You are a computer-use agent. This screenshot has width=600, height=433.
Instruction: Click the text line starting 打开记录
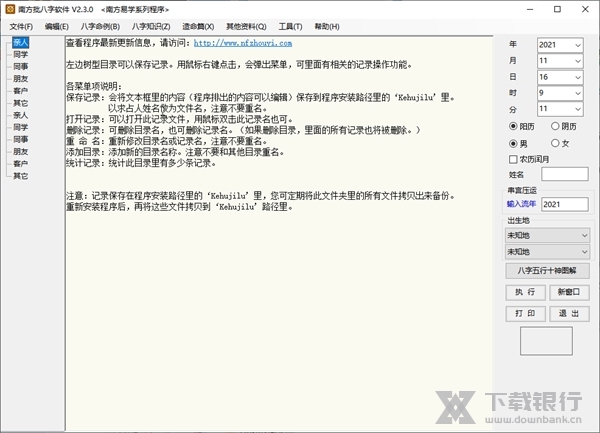point(180,119)
